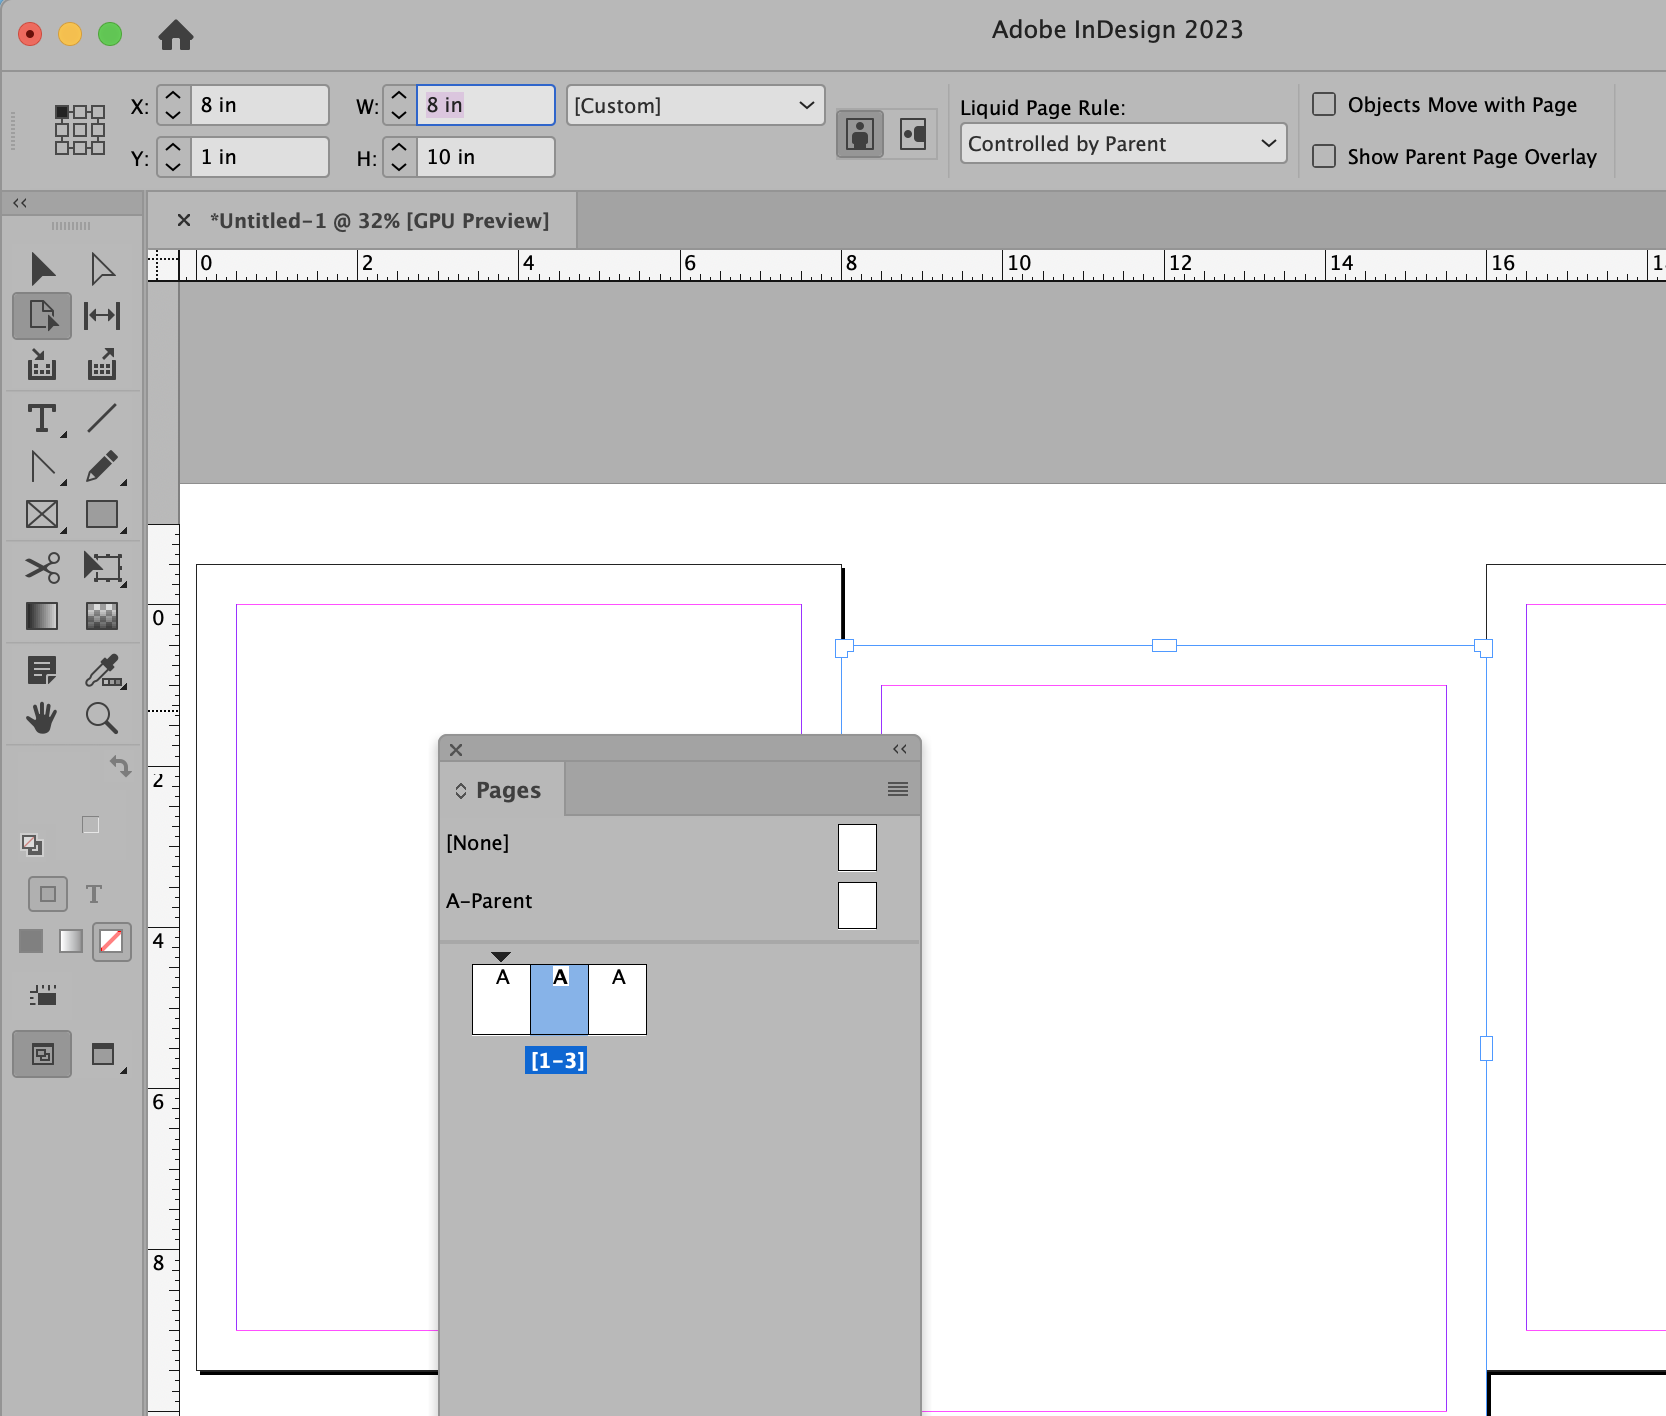
Task: Select the Rectangle frame tool
Action: point(41,516)
